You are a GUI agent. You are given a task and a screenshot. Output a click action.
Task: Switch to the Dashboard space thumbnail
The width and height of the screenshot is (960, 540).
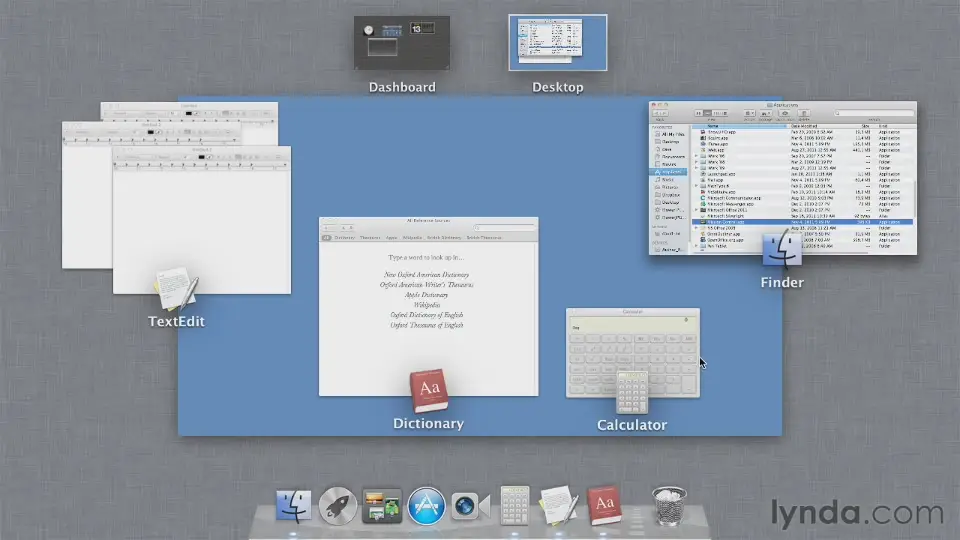[x=402, y=43]
